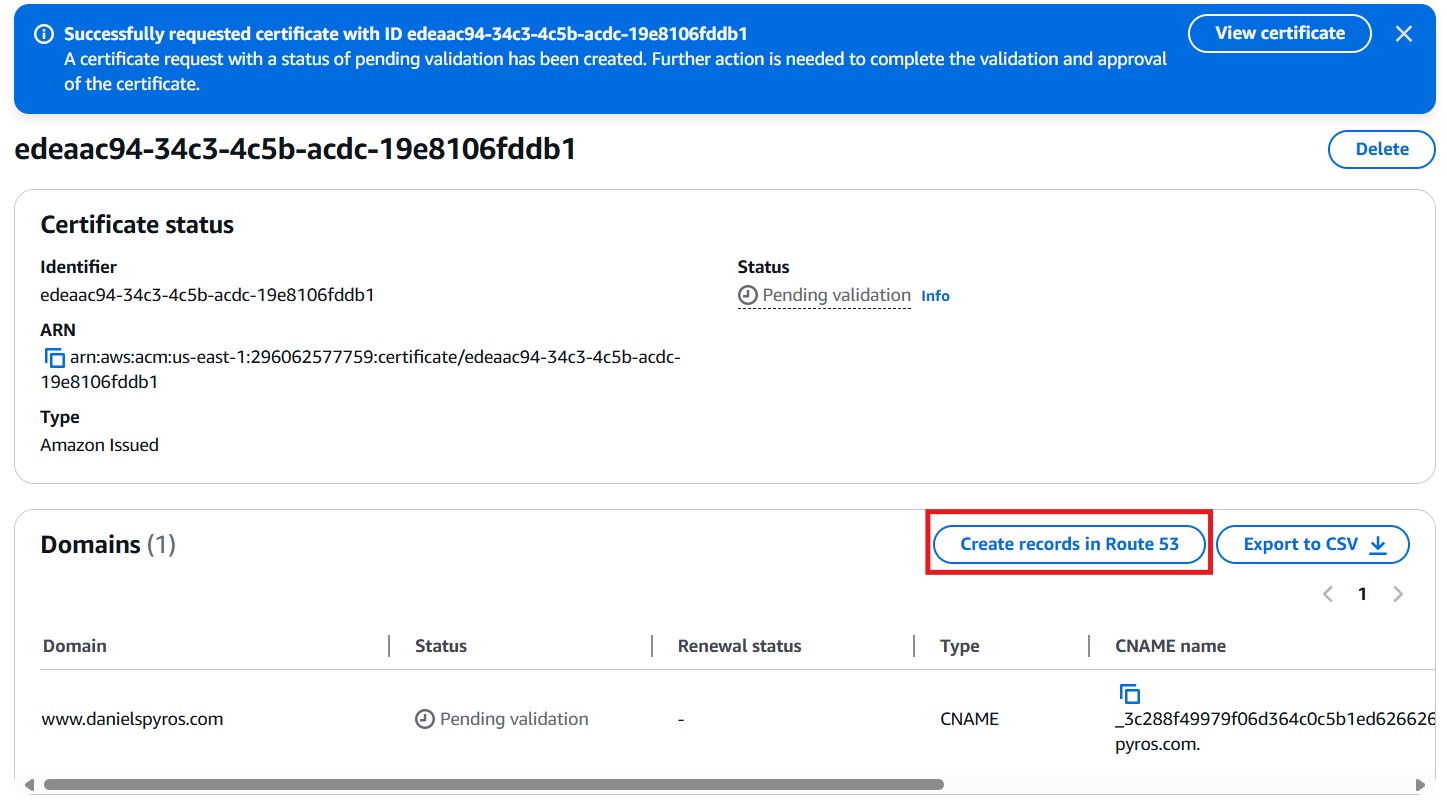Viewport: 1447px width, 803px height.
Task: Select page 1 in the domains pagination
Action: point(1362,594)
